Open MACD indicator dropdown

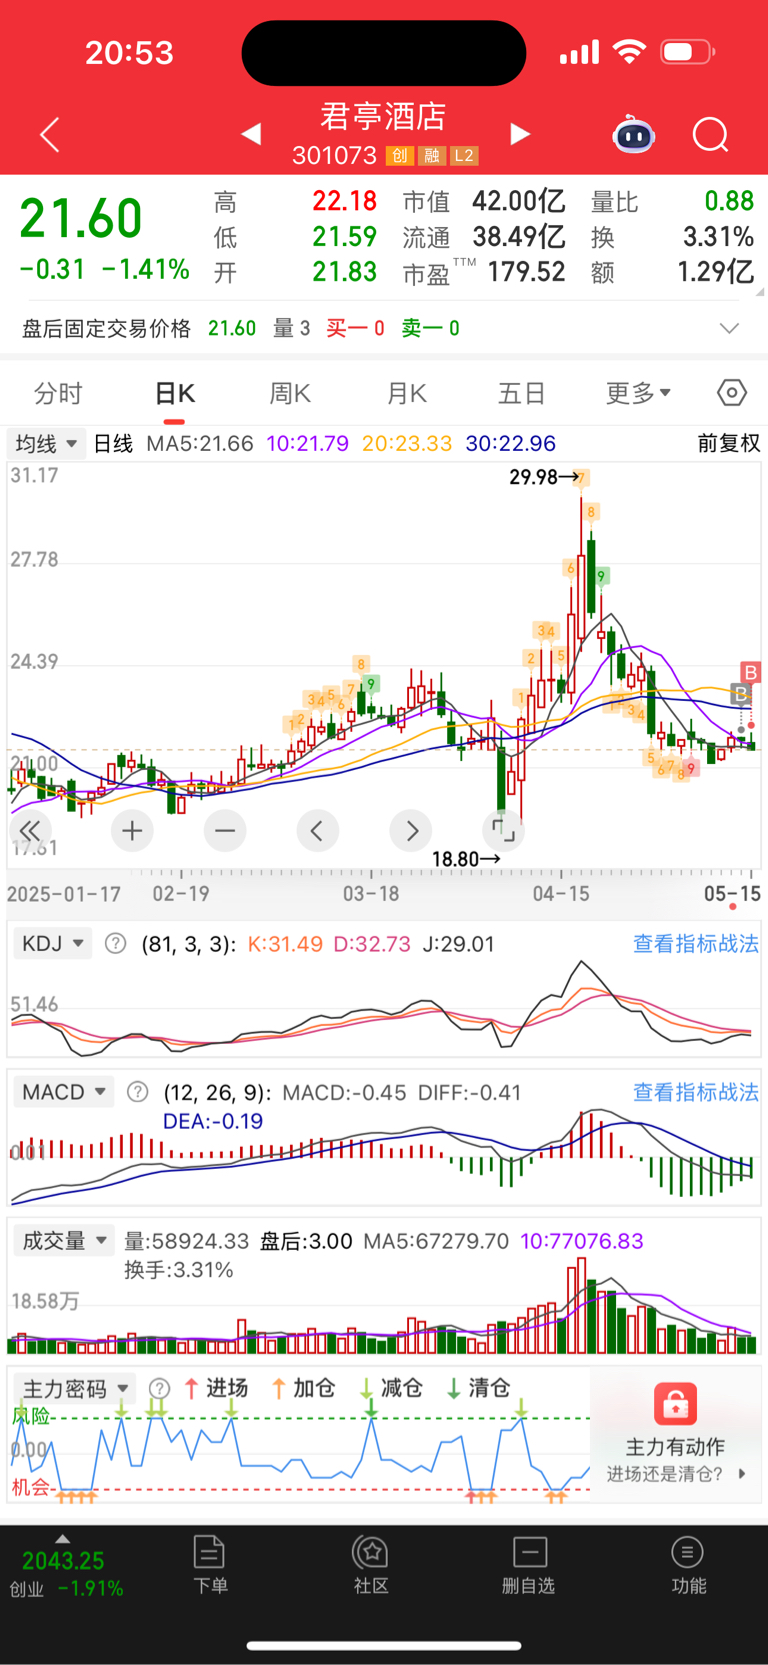[x=64, y=1092]
